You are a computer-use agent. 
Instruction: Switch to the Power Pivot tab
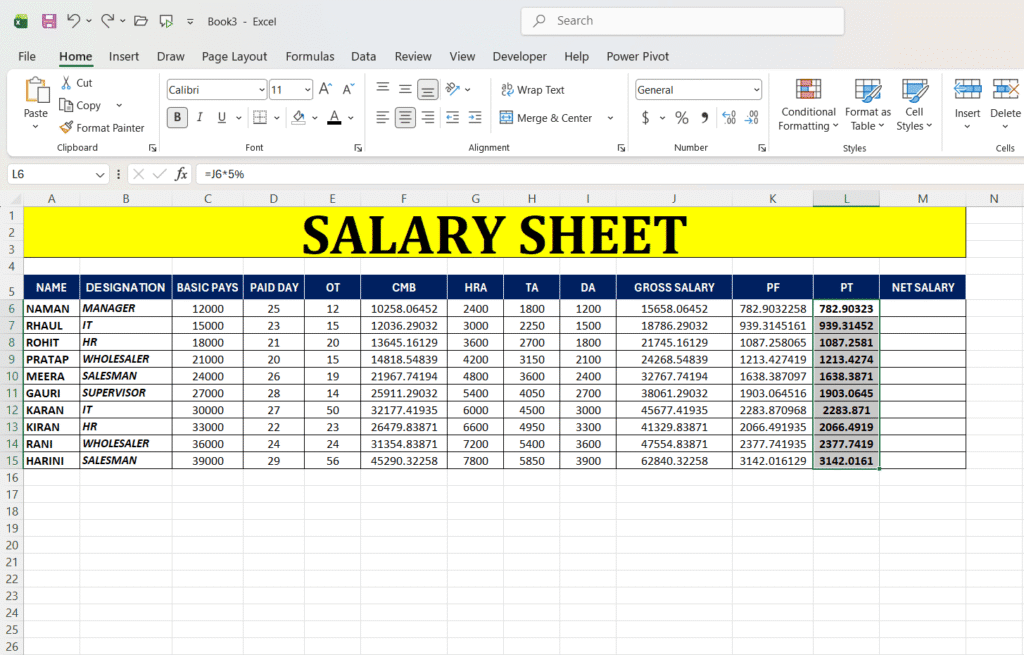click(637, 57)
